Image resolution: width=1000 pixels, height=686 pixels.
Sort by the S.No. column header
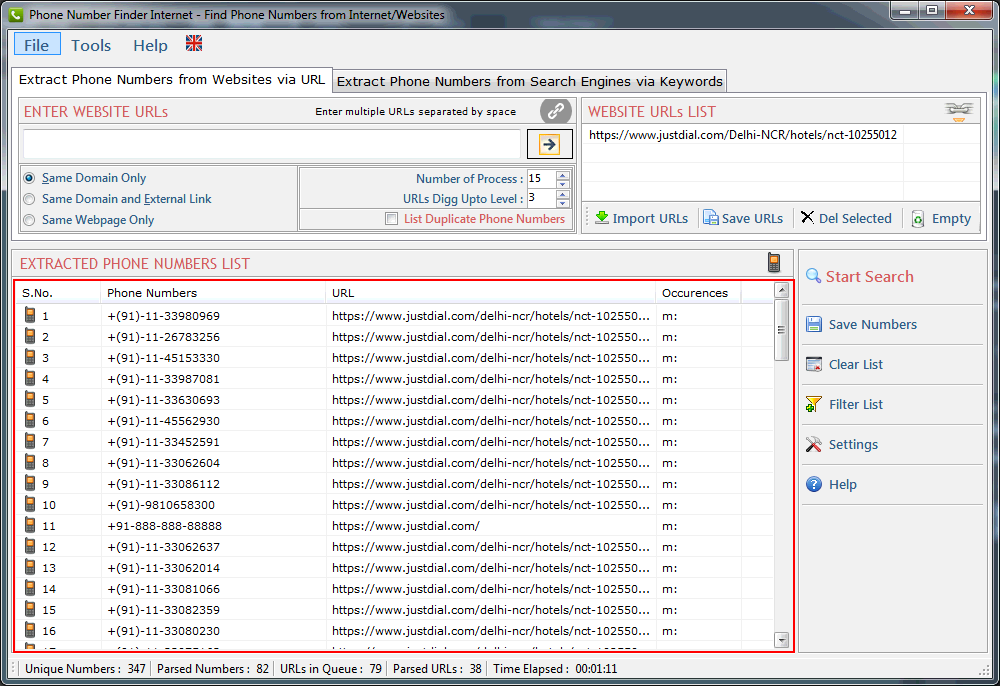(x=58, y=293)
